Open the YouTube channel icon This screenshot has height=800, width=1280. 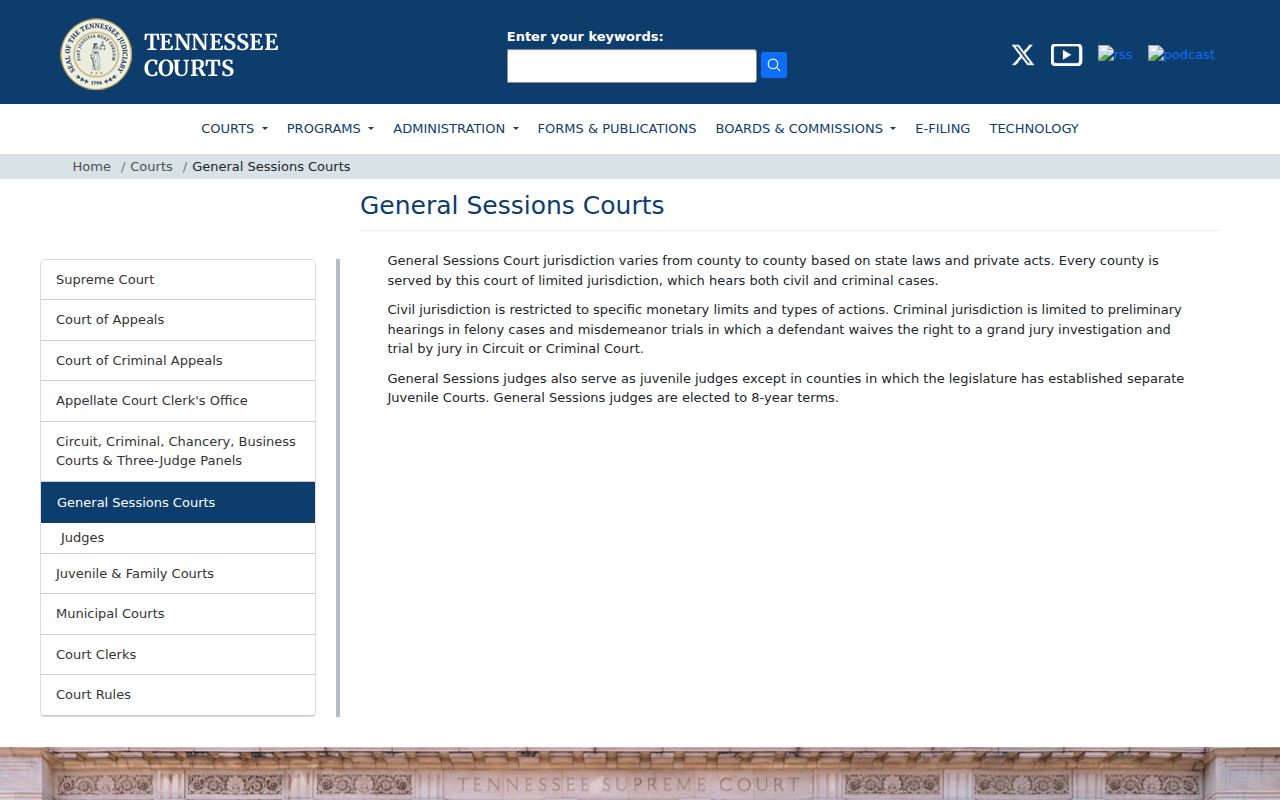click(x=1066, y=55)
